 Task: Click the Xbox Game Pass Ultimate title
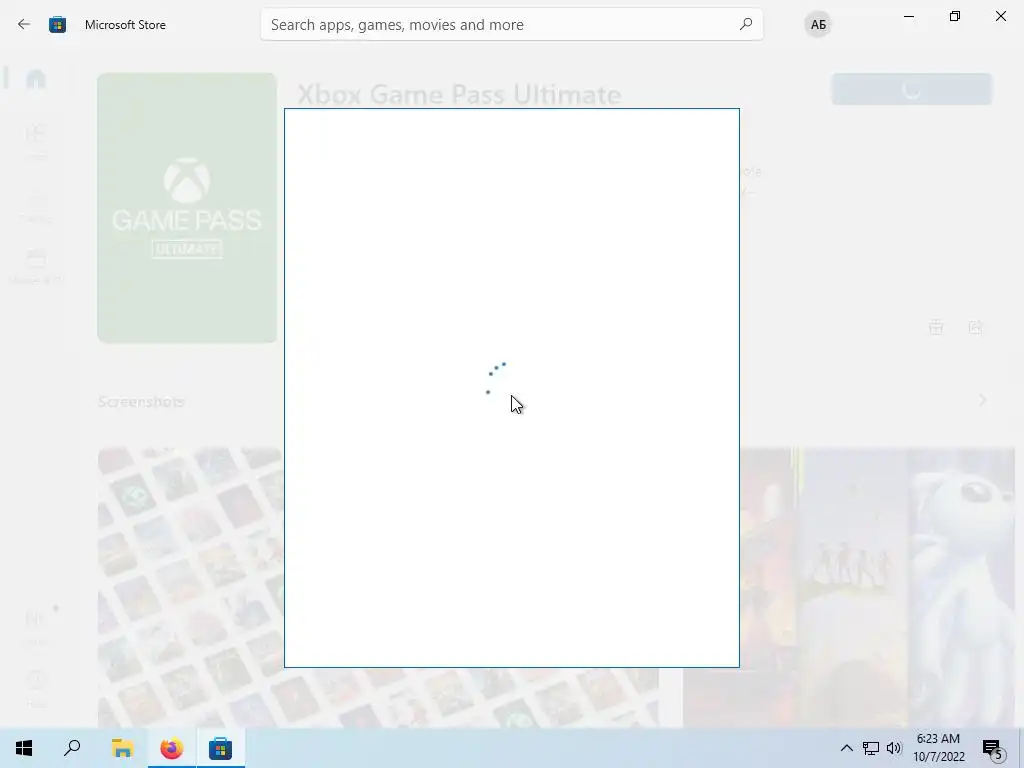tap(459, 95)
